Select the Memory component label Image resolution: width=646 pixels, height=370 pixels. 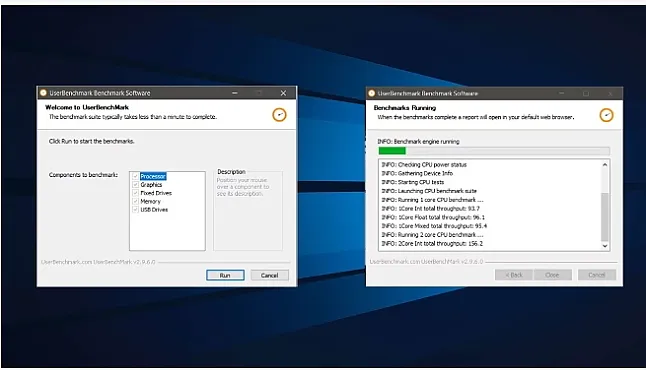150,201
